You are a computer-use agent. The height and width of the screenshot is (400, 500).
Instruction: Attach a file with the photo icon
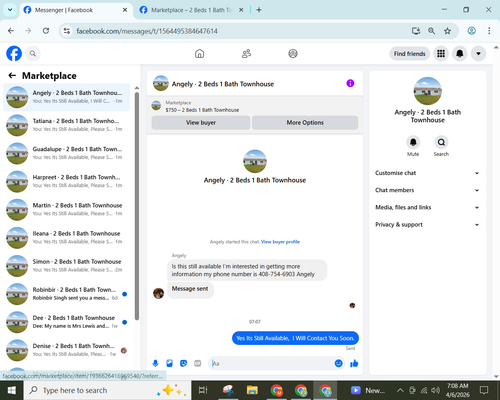tap(169, 363)
